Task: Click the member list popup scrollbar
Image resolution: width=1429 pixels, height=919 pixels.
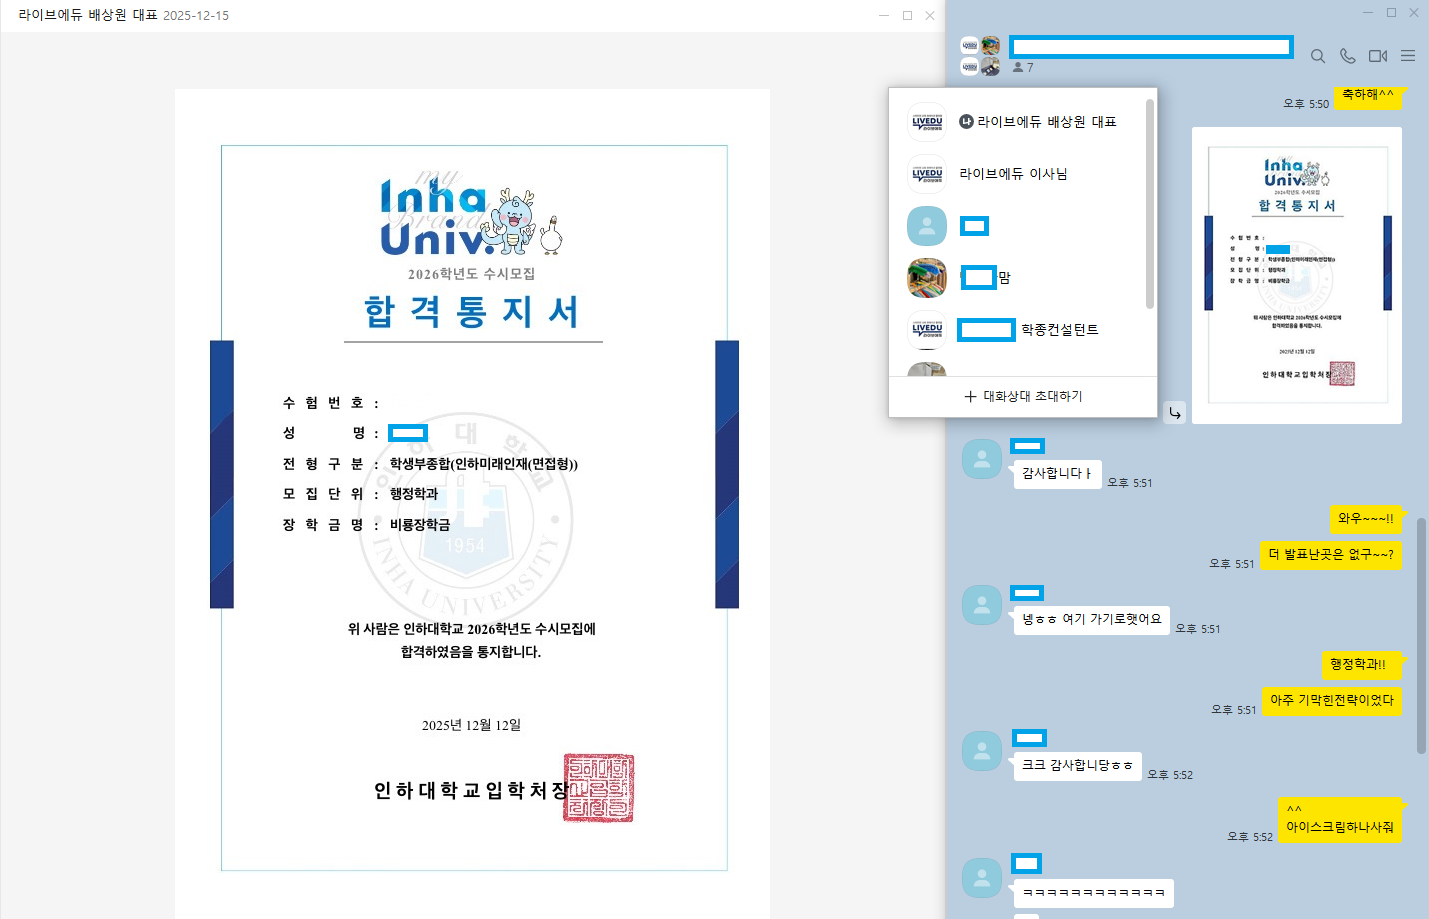Action: coord(1150,203)
